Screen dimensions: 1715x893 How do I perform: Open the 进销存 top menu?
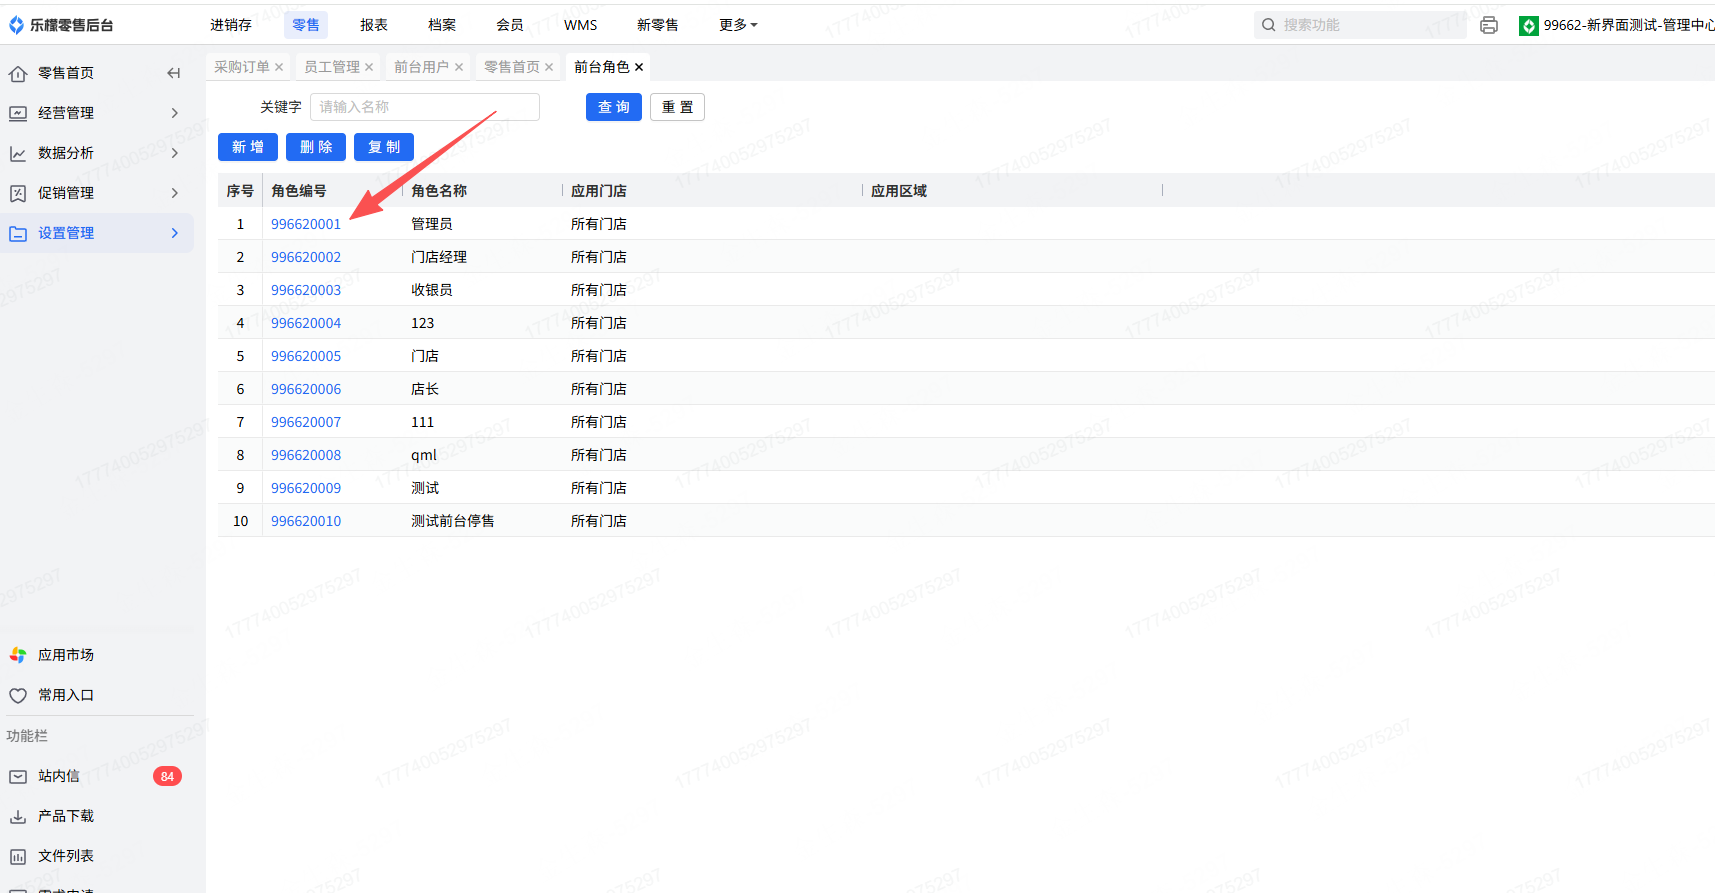(231, 25)
